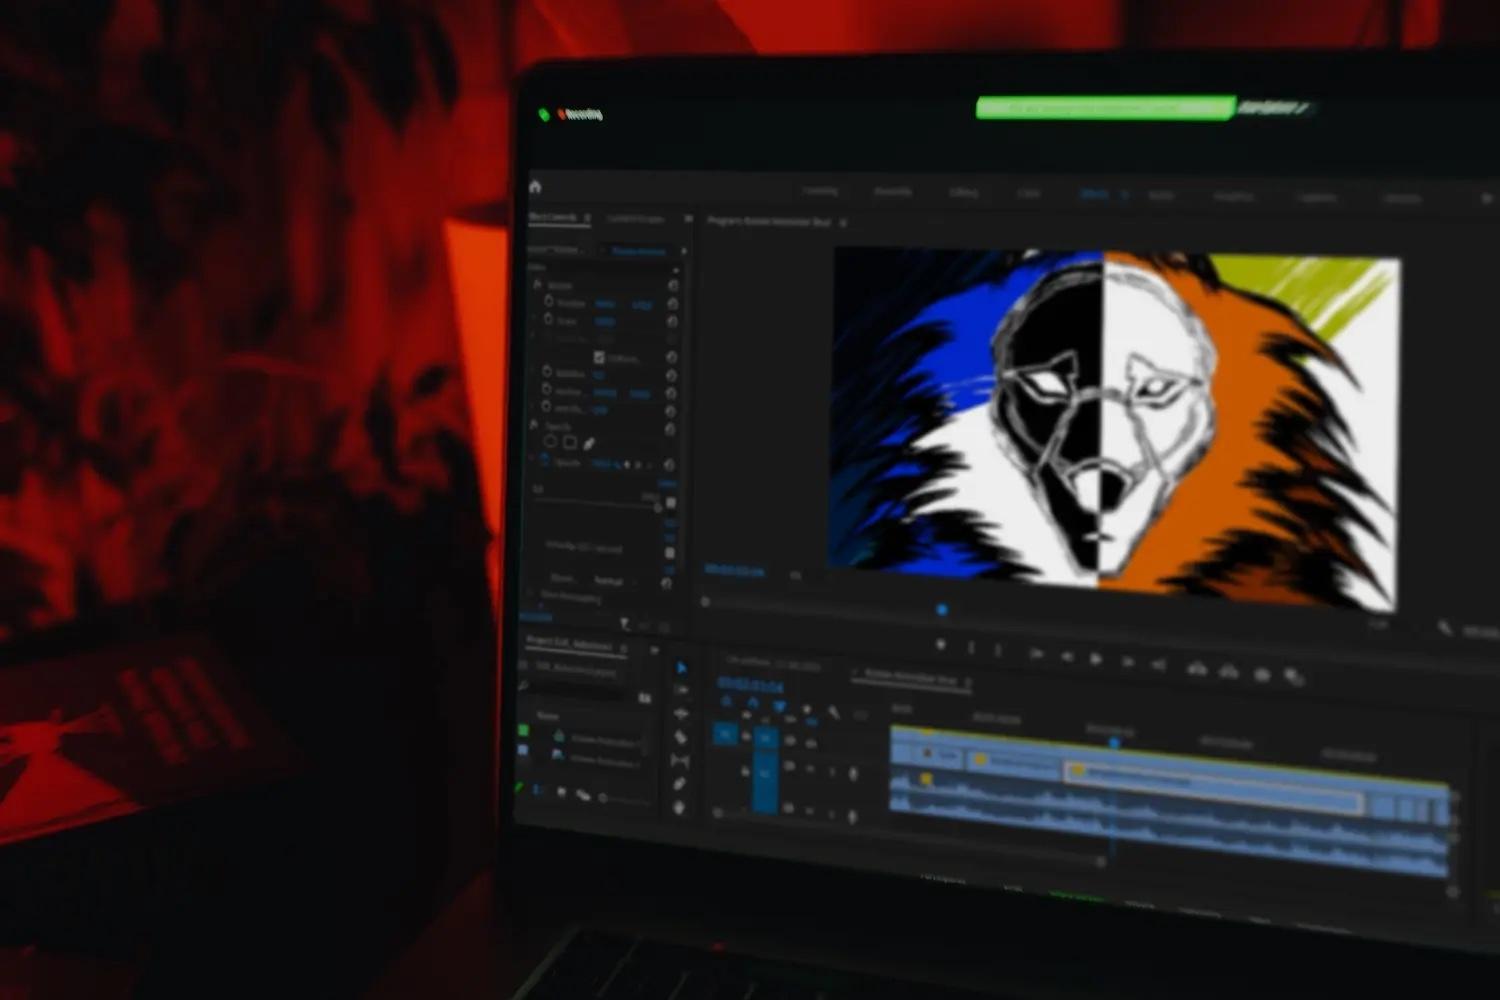Toggle the Scale animation stopwatch

coord(548,320)
